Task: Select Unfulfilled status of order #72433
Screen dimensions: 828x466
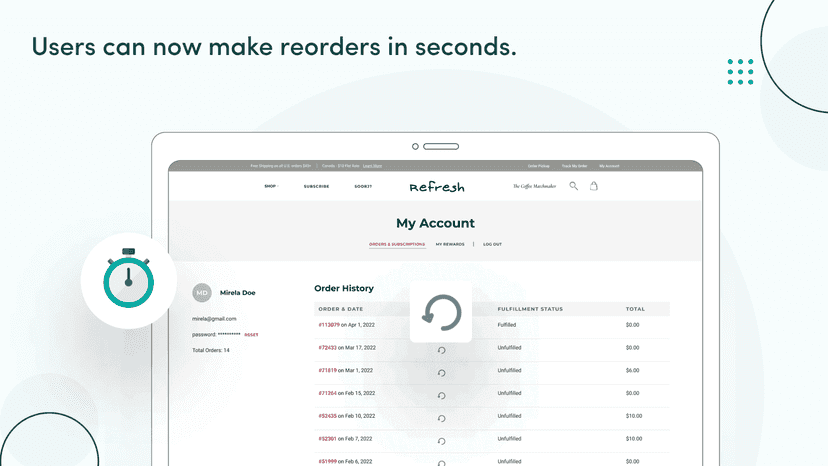Action: pyautogui.click(x=509, y=348)
